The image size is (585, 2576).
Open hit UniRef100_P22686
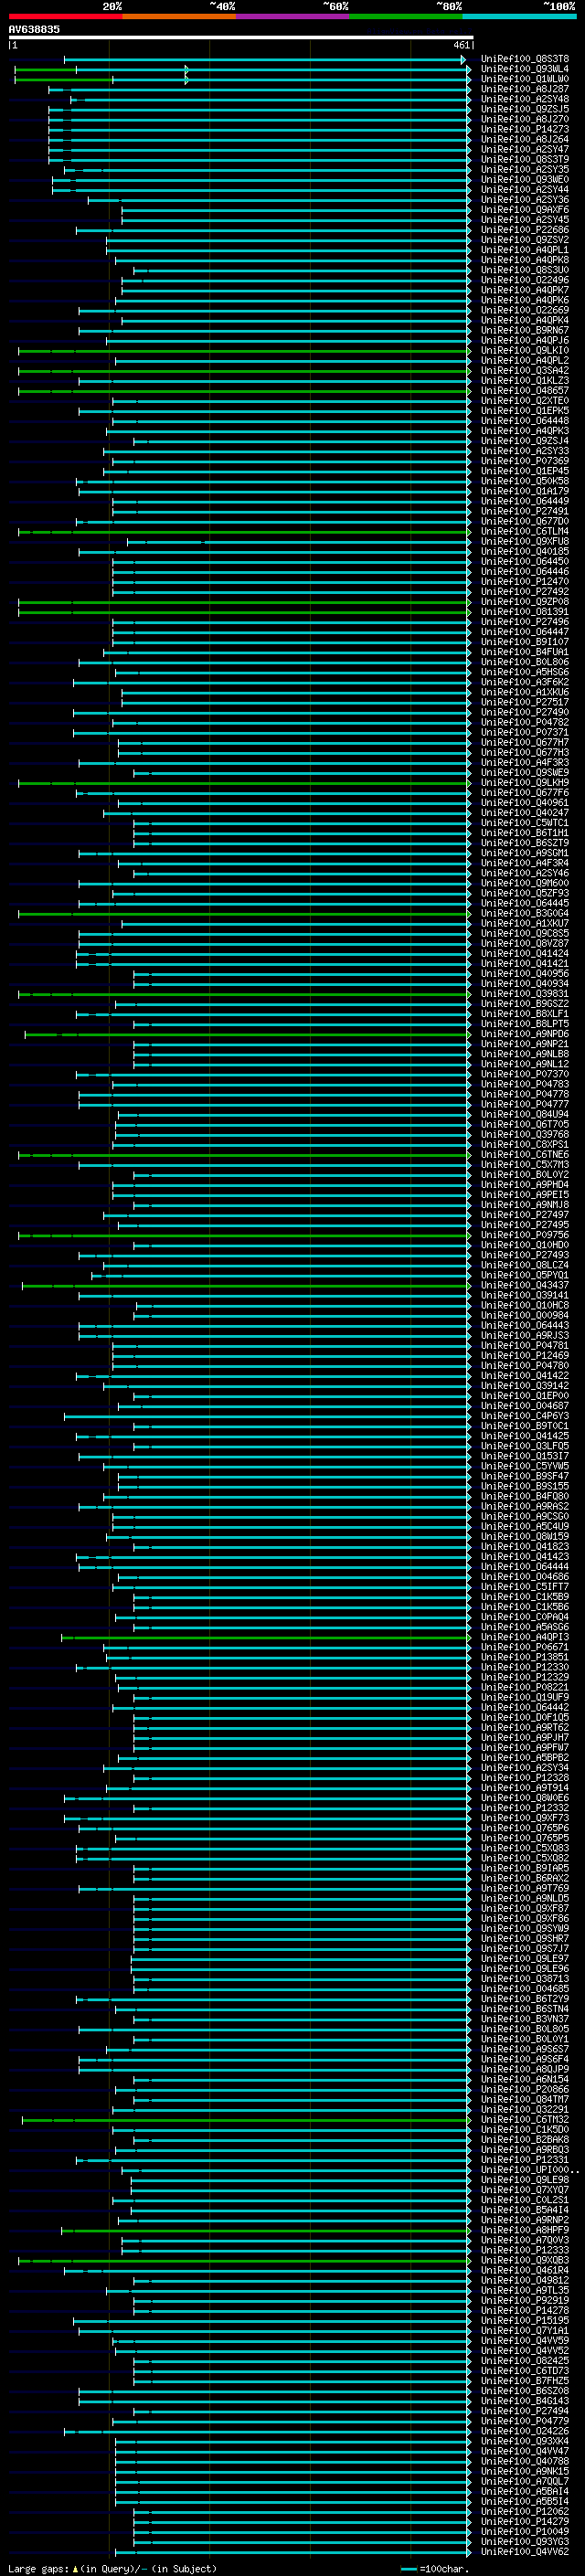(x=524, y=230)
